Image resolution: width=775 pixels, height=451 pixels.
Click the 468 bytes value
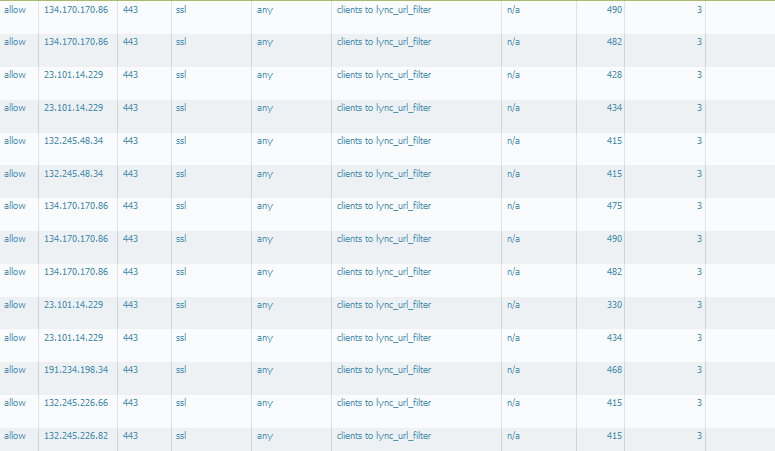(614, 370)
